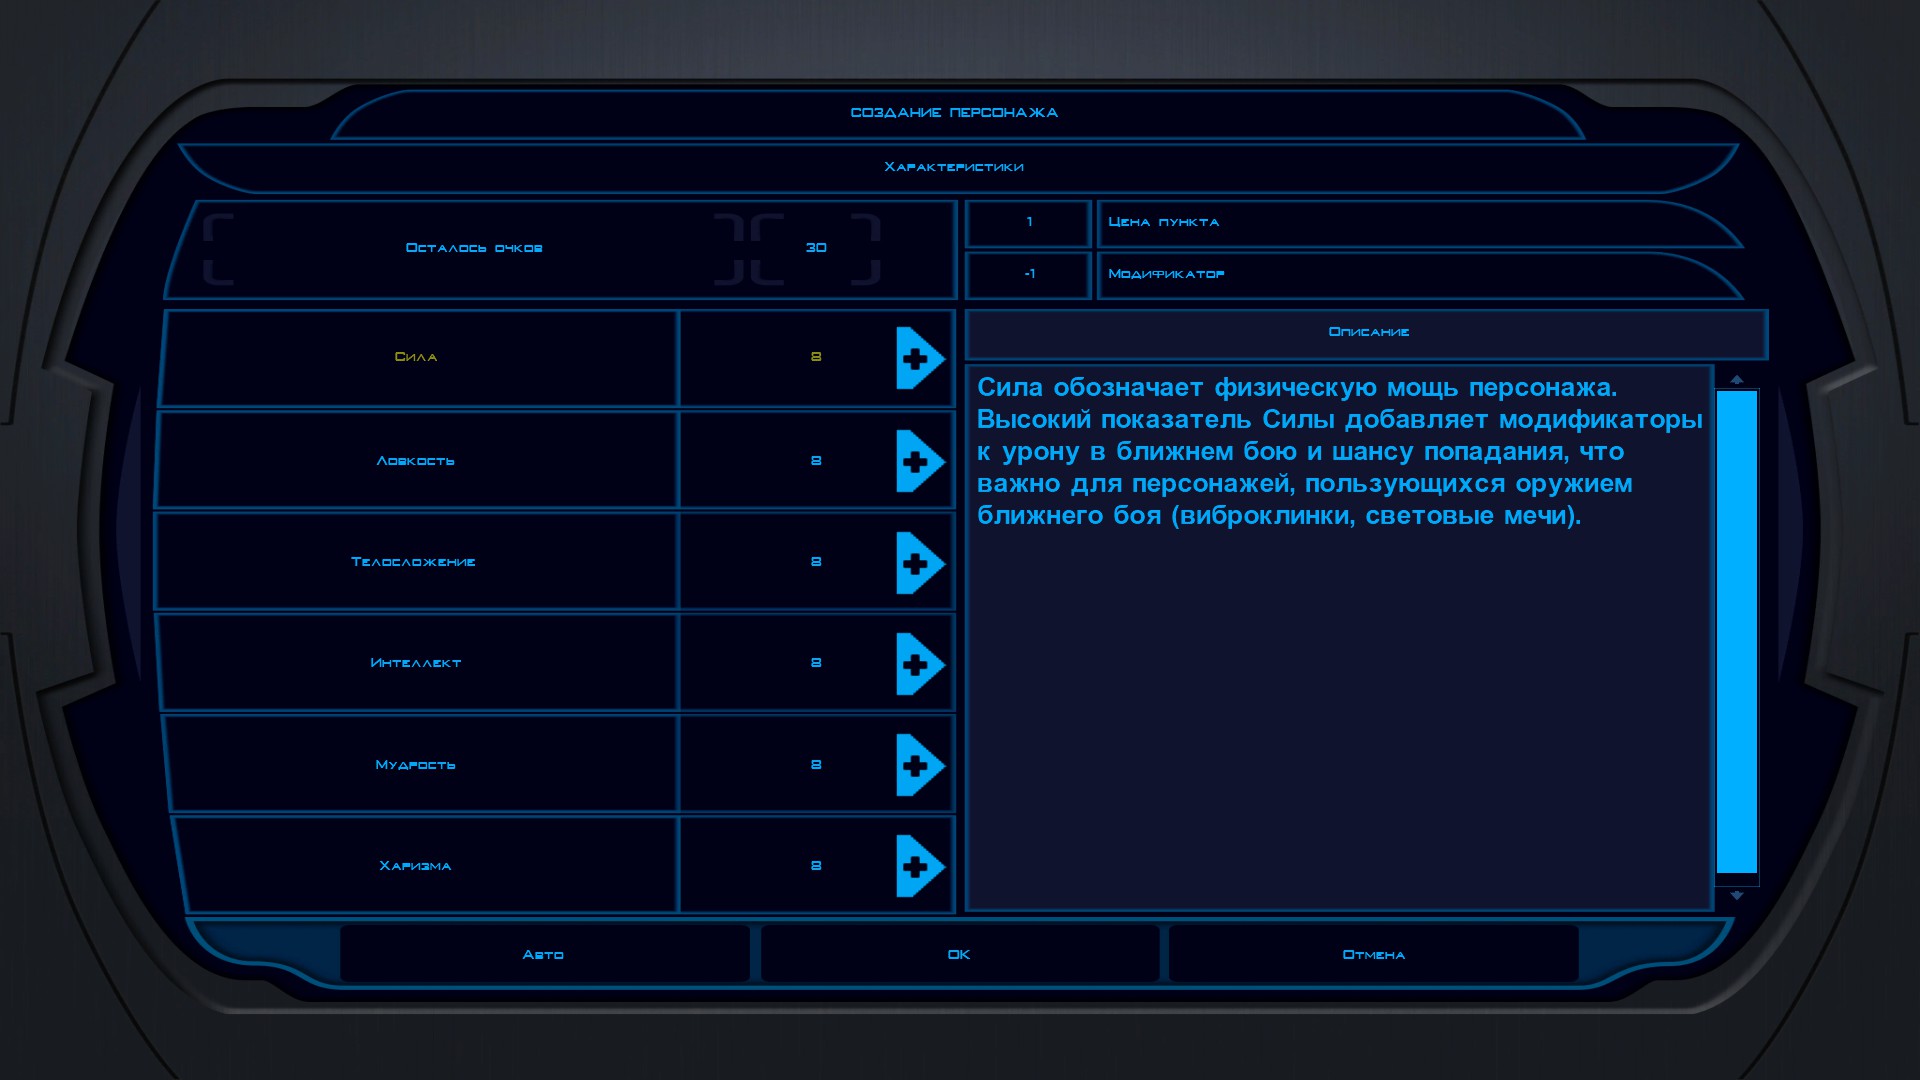Increase Ловкость with the plus arrow
This screenshot has height=1080, width=1920.
click(x=920, y=461)
